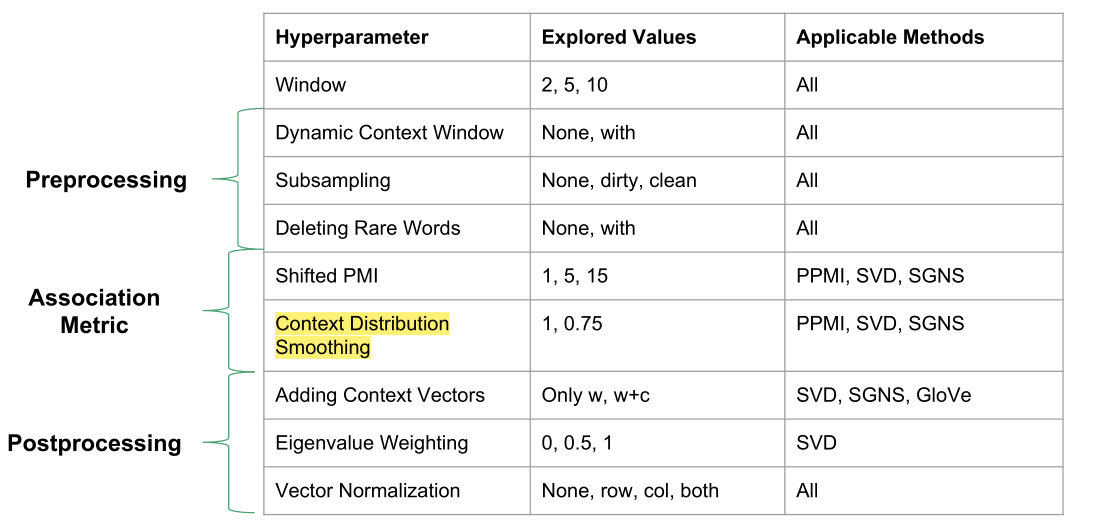Click the Explored Values column header
This screenshot has height=523, width=1094.
(618, 38)
